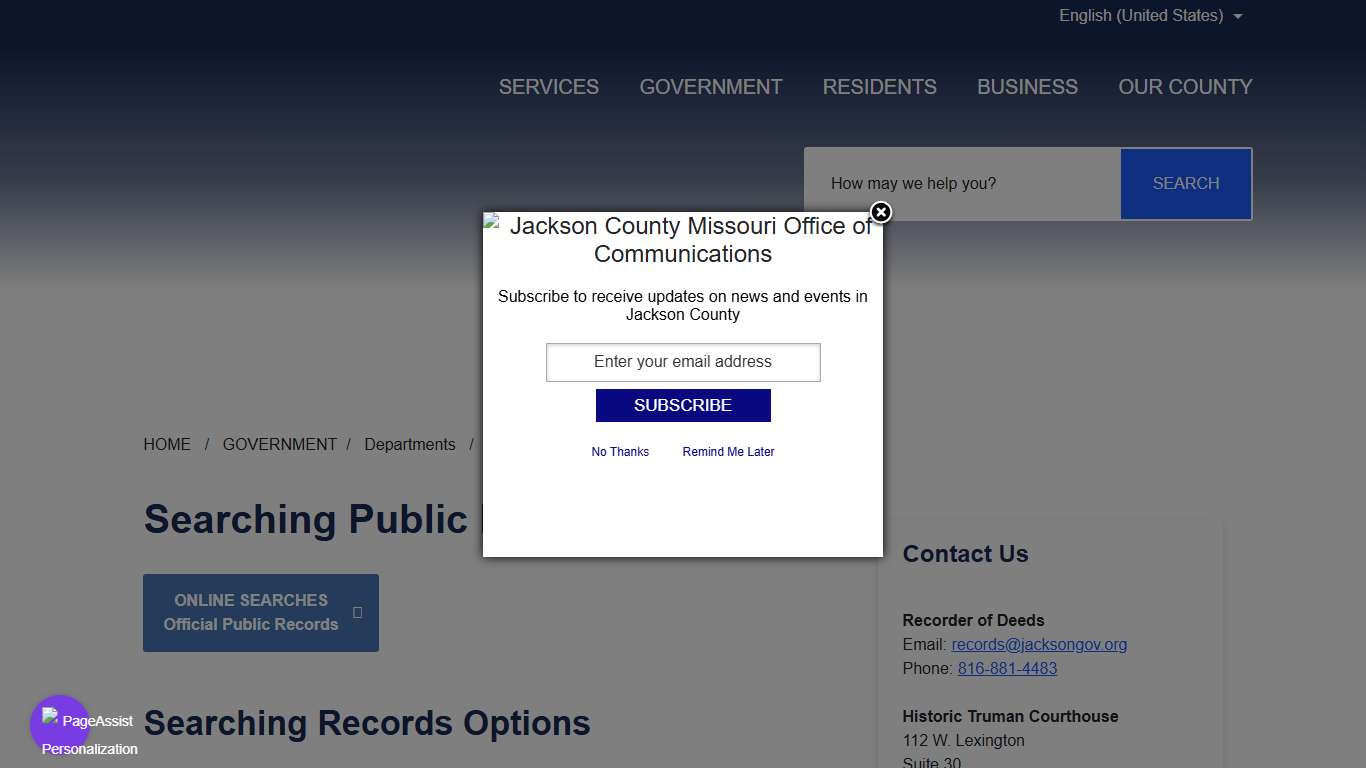This screenshot has height=768, width=1366.
Task: Open the OUR COUNTY menu
Action: tap(1185, 87)
